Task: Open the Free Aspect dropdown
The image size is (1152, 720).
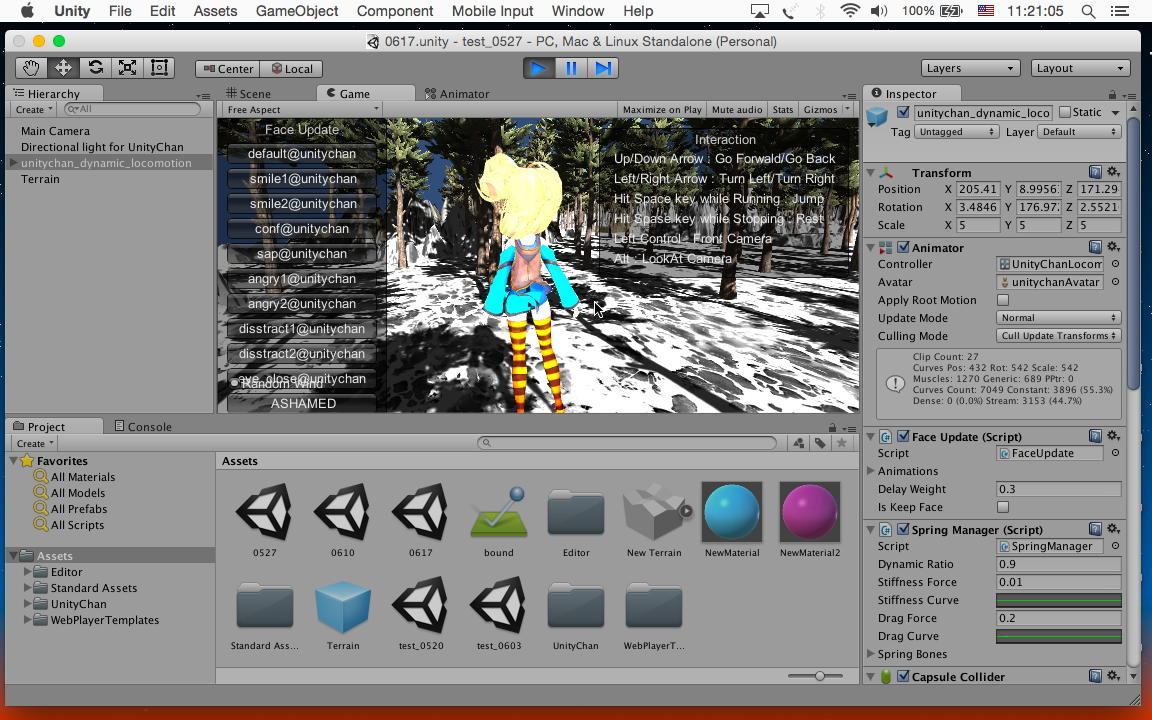Action: [x=302, y=109]
